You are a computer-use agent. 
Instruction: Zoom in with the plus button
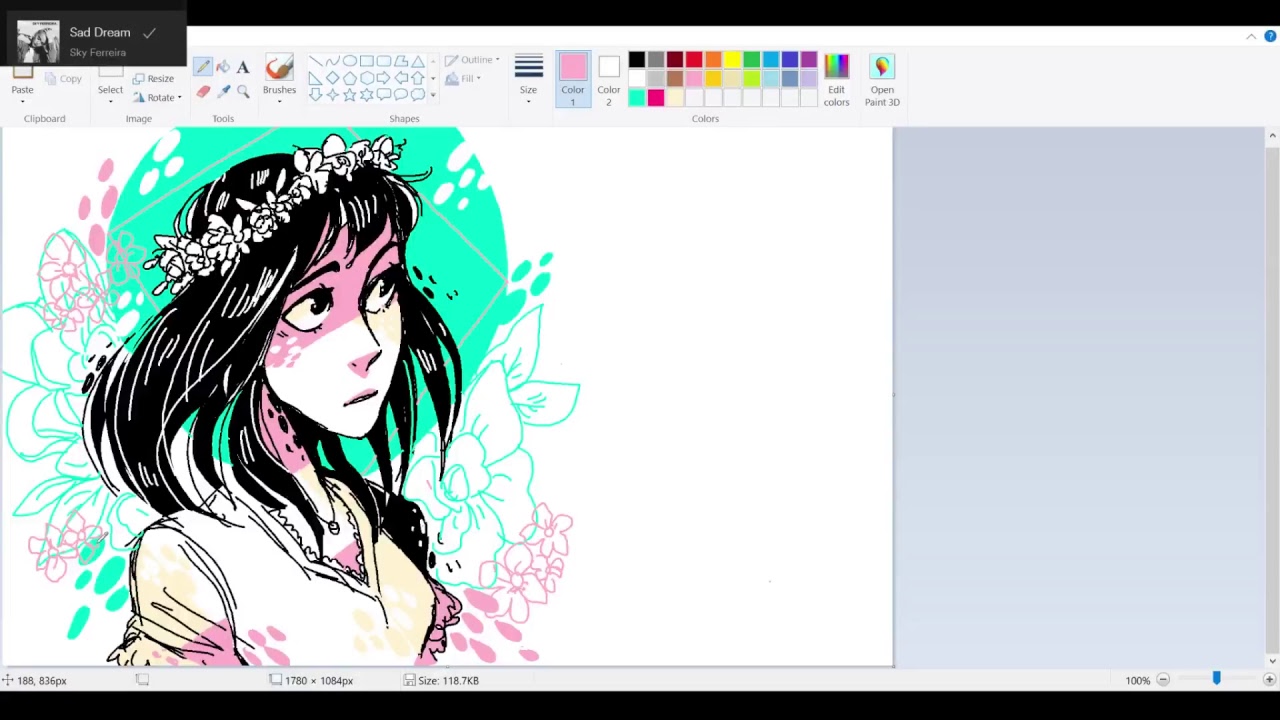1269,680
